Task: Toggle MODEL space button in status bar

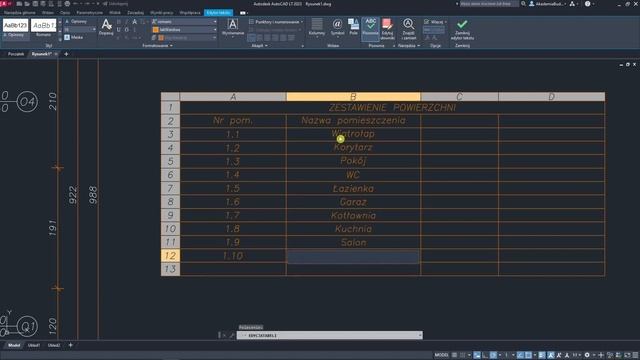Action: pos(441,355)
